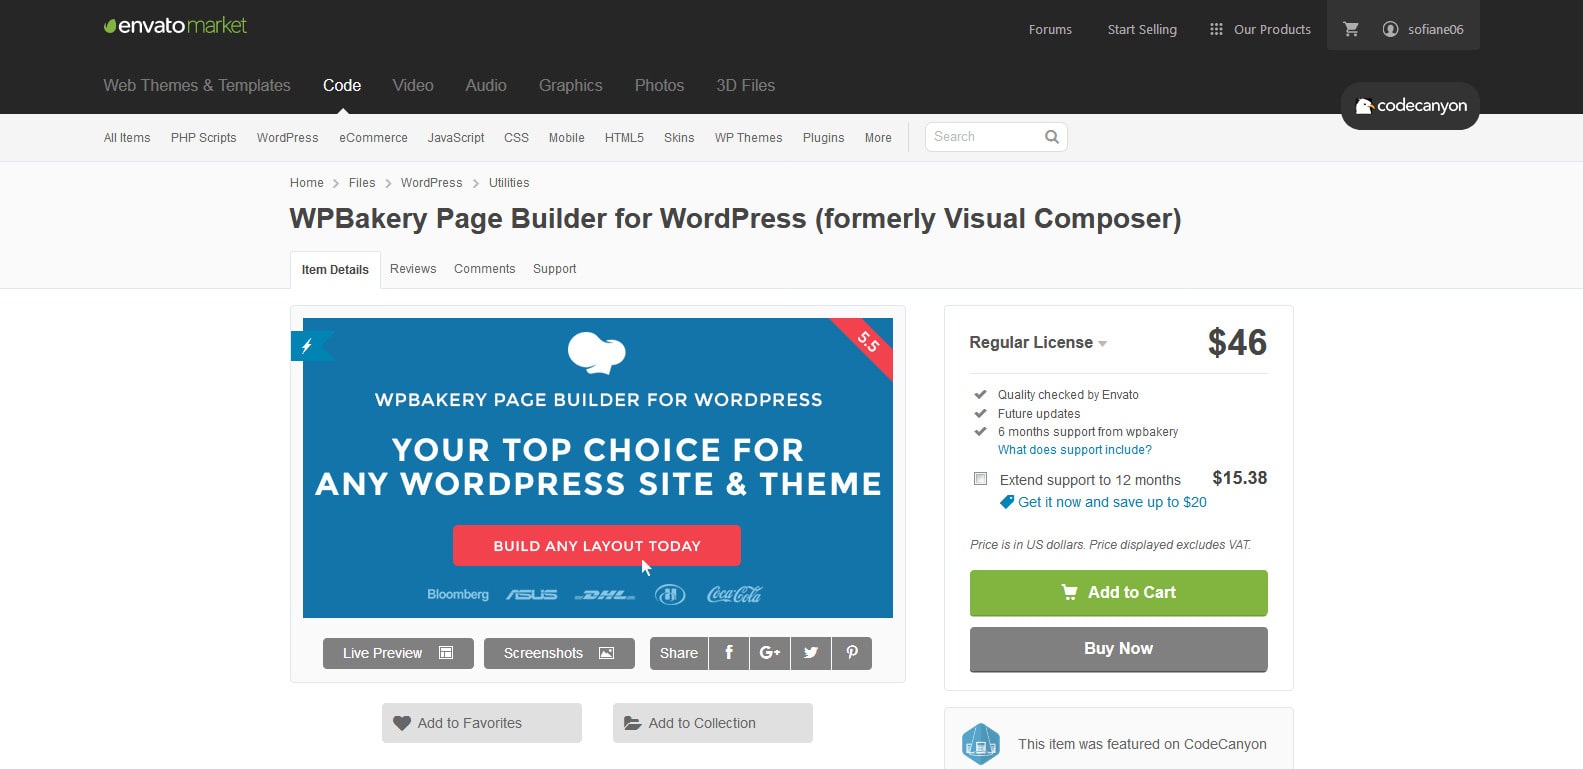This screenshot has height=769, width=1583.
Task: Open the 3D Files marketplace menu
Action: coord(746,86)
